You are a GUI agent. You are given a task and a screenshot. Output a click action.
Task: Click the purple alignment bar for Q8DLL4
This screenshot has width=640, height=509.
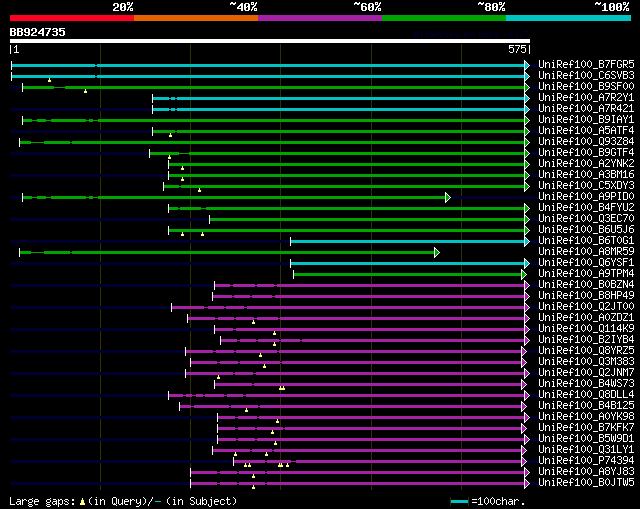point(347,396)
